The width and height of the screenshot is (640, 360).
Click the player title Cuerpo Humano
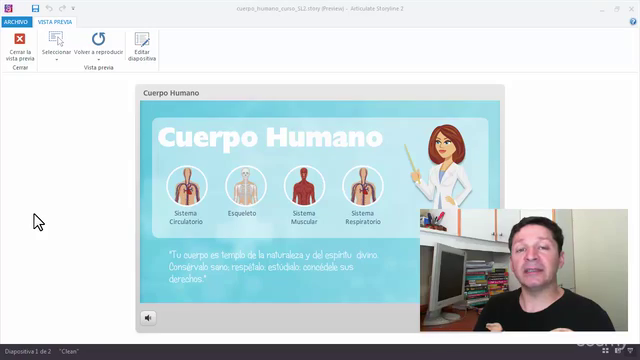coord(171,93)
